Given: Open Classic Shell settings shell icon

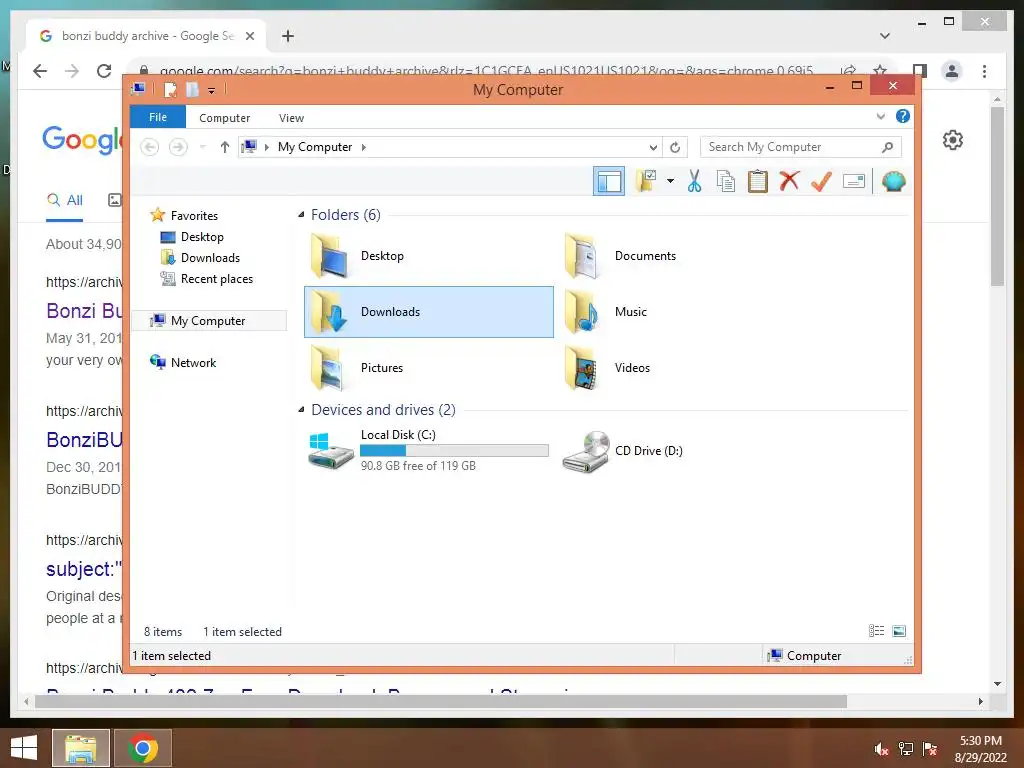Looking at the screenshot, I should pyautogui.click(x=893, y=181).
